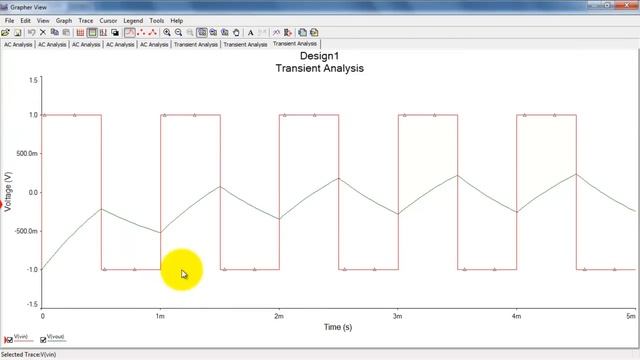Select the Pan hand tool

tap(236, 33)
